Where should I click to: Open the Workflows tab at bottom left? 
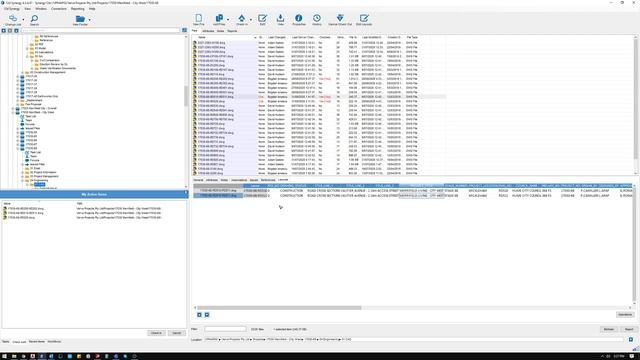[54, 342]
